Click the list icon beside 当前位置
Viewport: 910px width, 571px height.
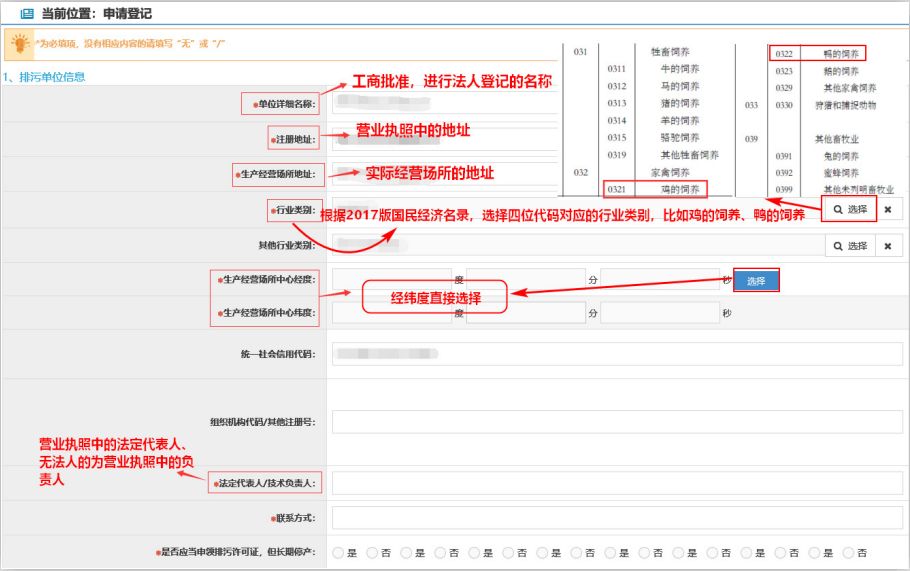(27, 15)
